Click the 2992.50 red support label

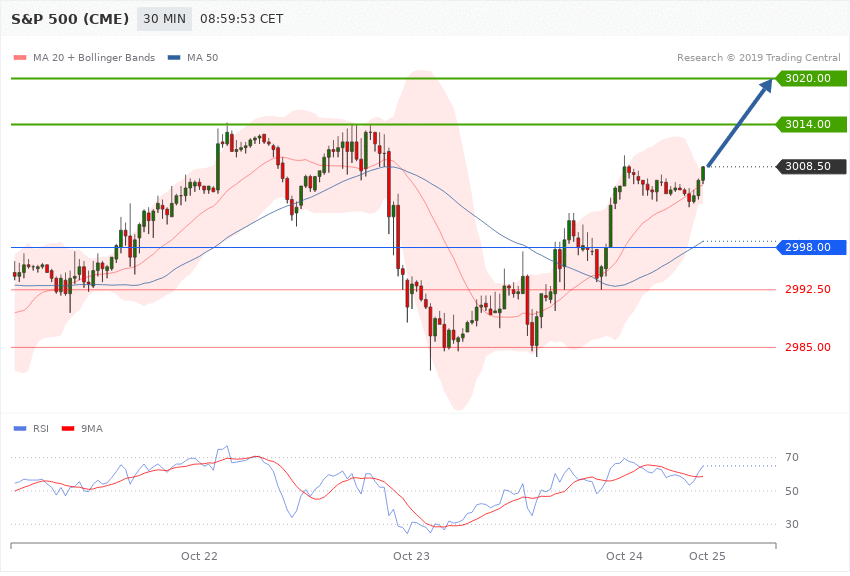pyautogui.click(x=808, y=289)
